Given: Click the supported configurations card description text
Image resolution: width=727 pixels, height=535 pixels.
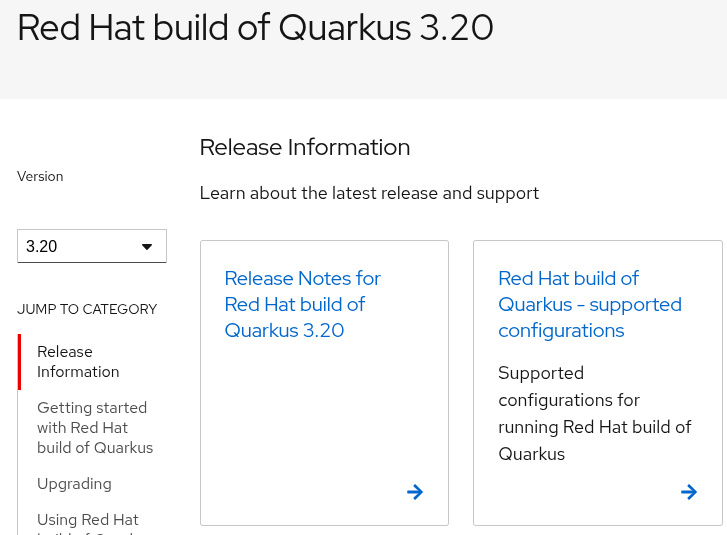Looking at the screenshot, I should click(x=594, y=413).
